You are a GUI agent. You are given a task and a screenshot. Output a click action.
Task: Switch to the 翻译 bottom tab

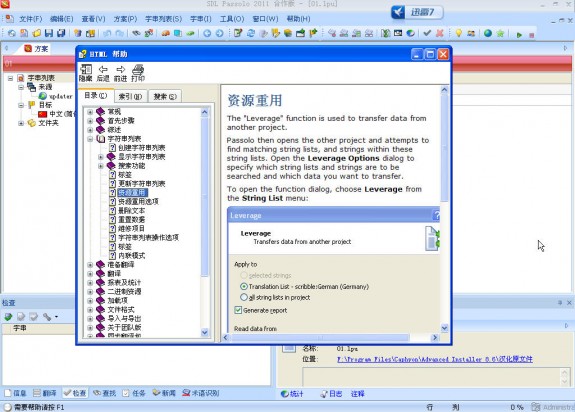tap(45, 393)
